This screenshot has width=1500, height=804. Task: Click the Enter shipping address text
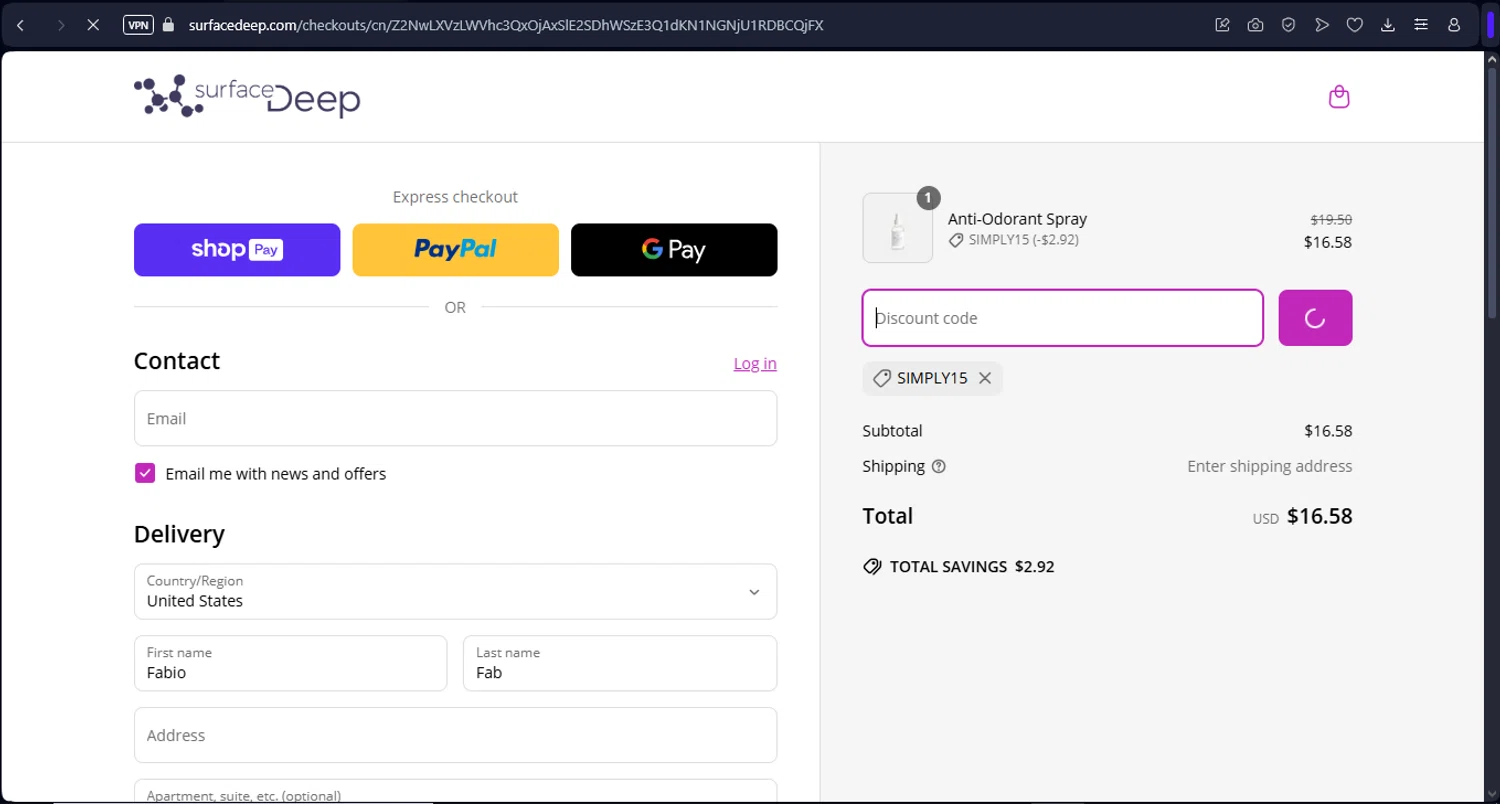1269,466
